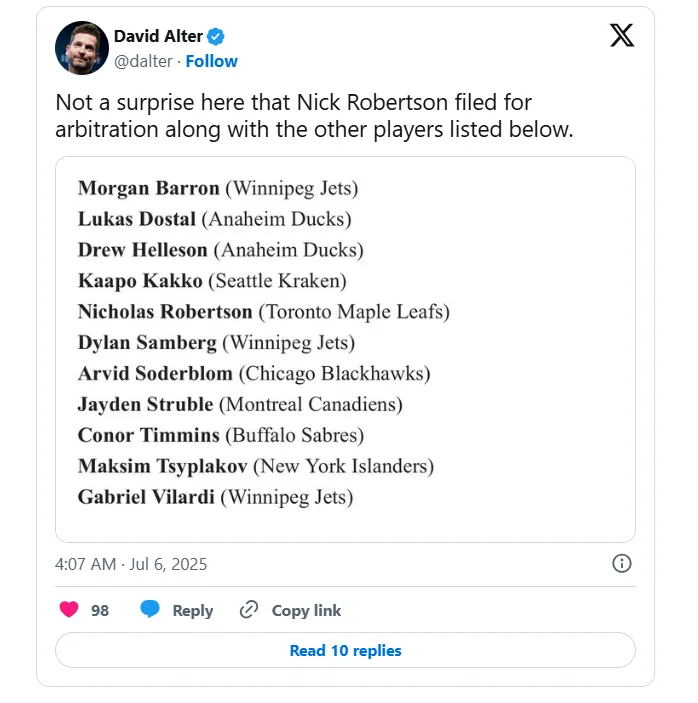Open the David Alter display name
The height and width of the screenshot is (703, 698).
[158, 36]
